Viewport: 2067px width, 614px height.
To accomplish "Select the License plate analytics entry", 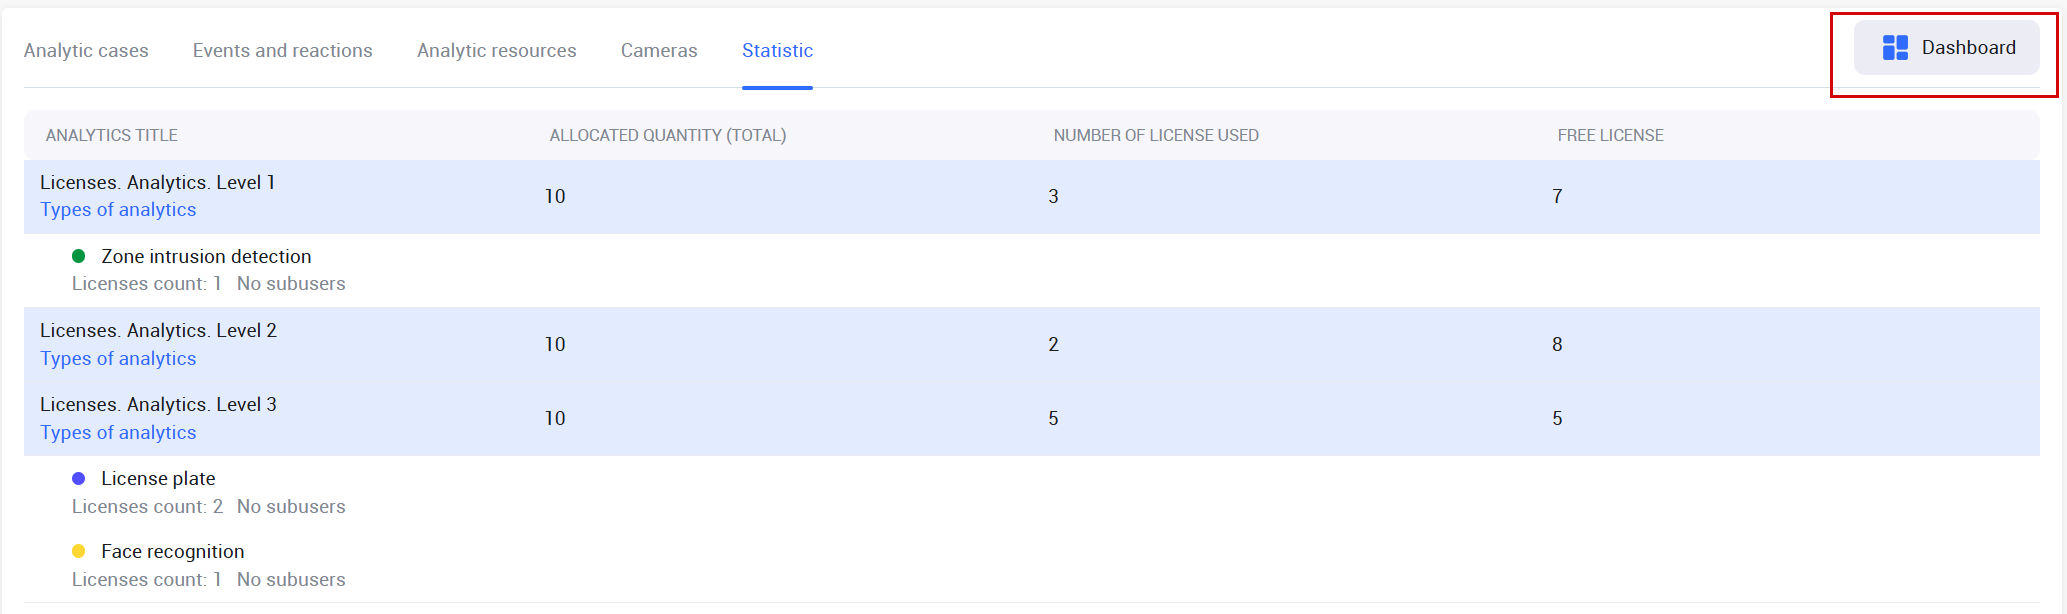I will [x=158, y=479].
